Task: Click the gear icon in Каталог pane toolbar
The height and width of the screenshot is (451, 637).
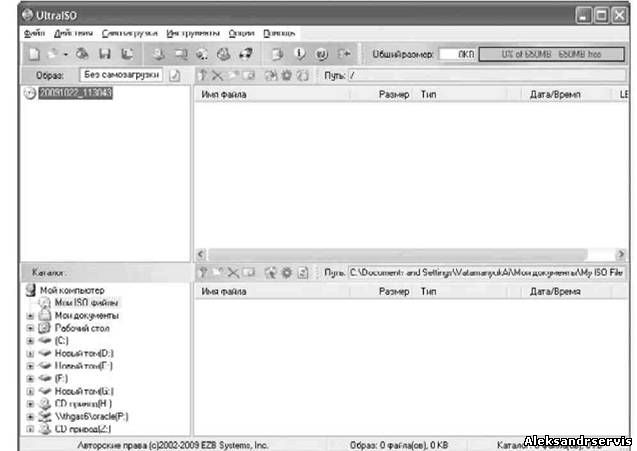Action: [287, 272]
